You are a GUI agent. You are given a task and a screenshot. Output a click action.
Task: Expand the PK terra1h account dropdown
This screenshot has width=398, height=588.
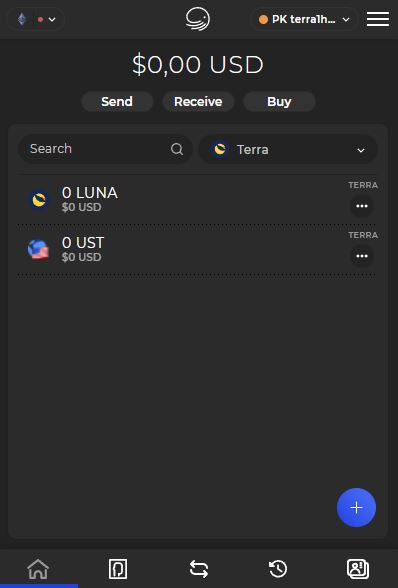(x=304, y=19)
